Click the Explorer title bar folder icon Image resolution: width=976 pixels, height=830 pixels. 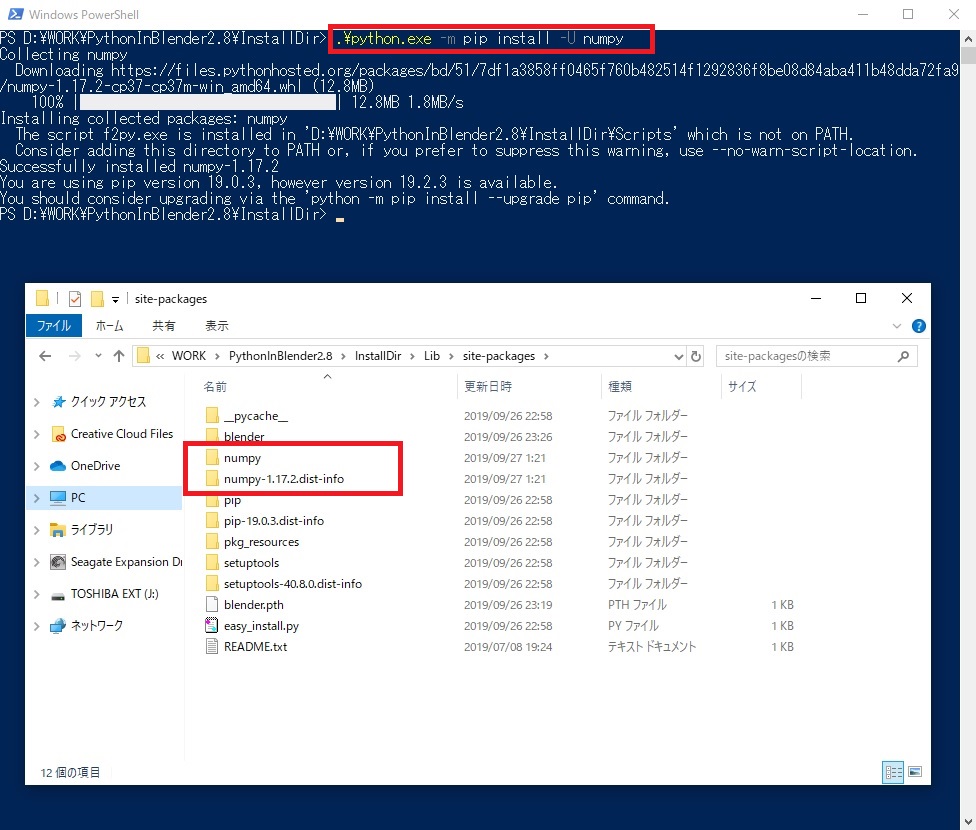pyautogui.click(x=42, y=298)
